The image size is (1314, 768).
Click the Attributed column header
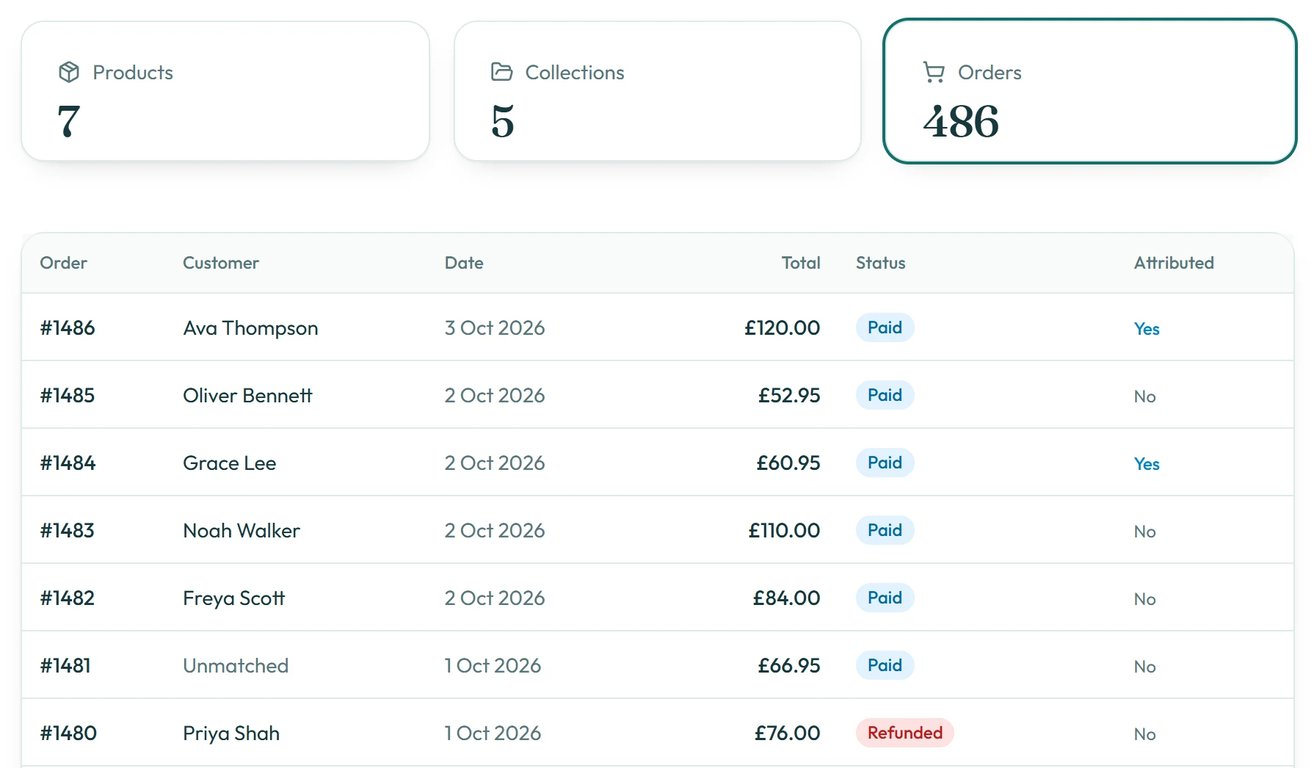(1174, 263)
